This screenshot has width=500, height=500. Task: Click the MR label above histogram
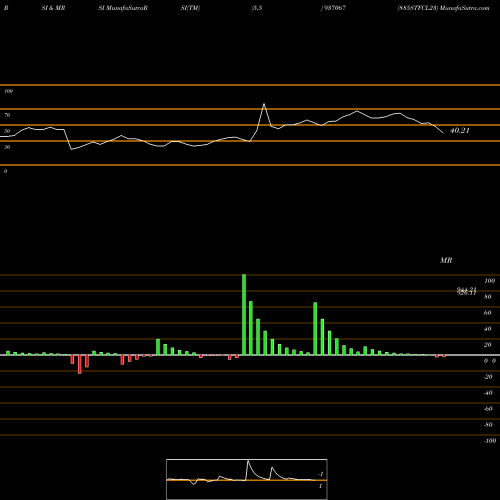[446, 260]
